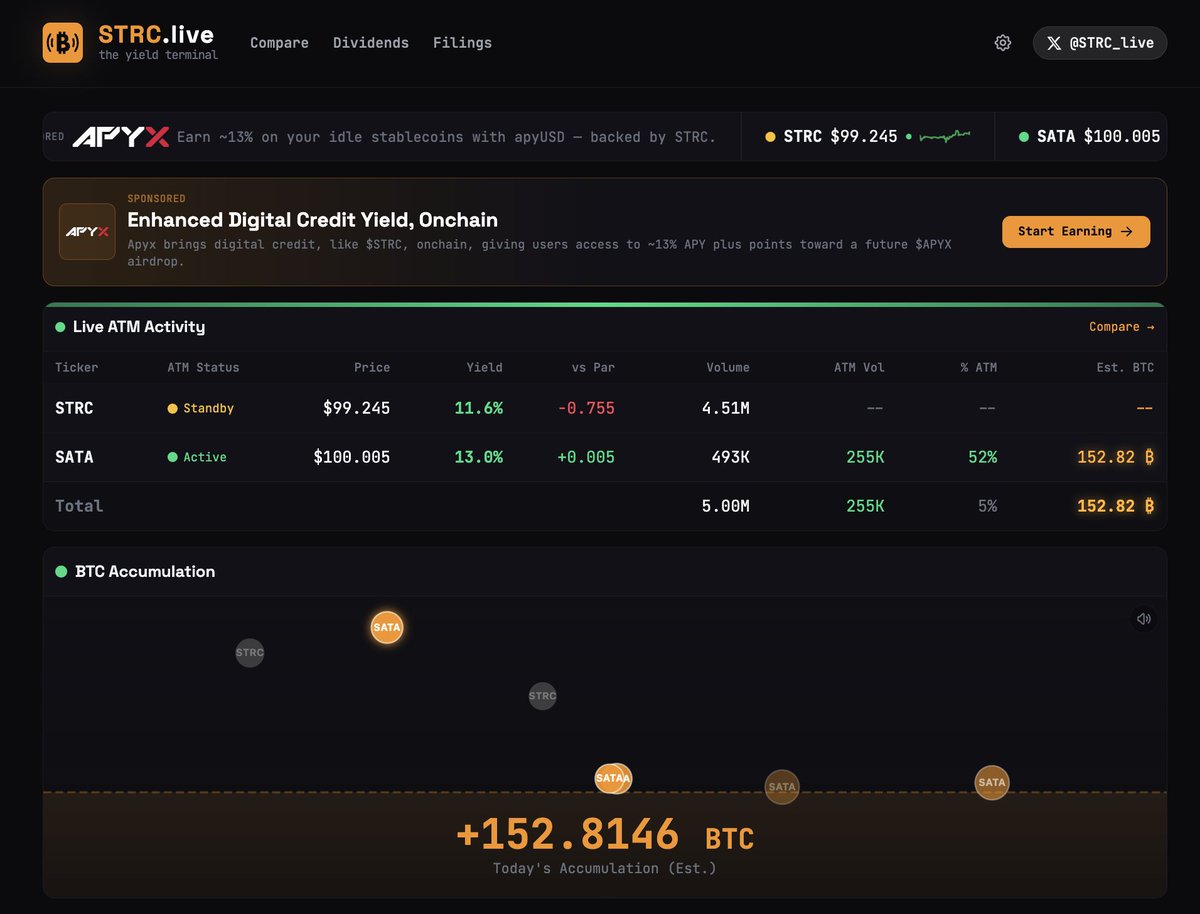Click the BTC Accumulation panel title
This screenshot has height=914, width=1200.
coord(145,572)
